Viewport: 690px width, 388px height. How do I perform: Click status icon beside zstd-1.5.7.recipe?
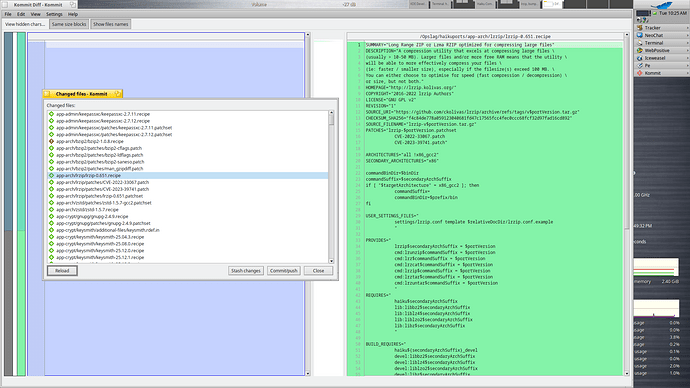(51, 209)
